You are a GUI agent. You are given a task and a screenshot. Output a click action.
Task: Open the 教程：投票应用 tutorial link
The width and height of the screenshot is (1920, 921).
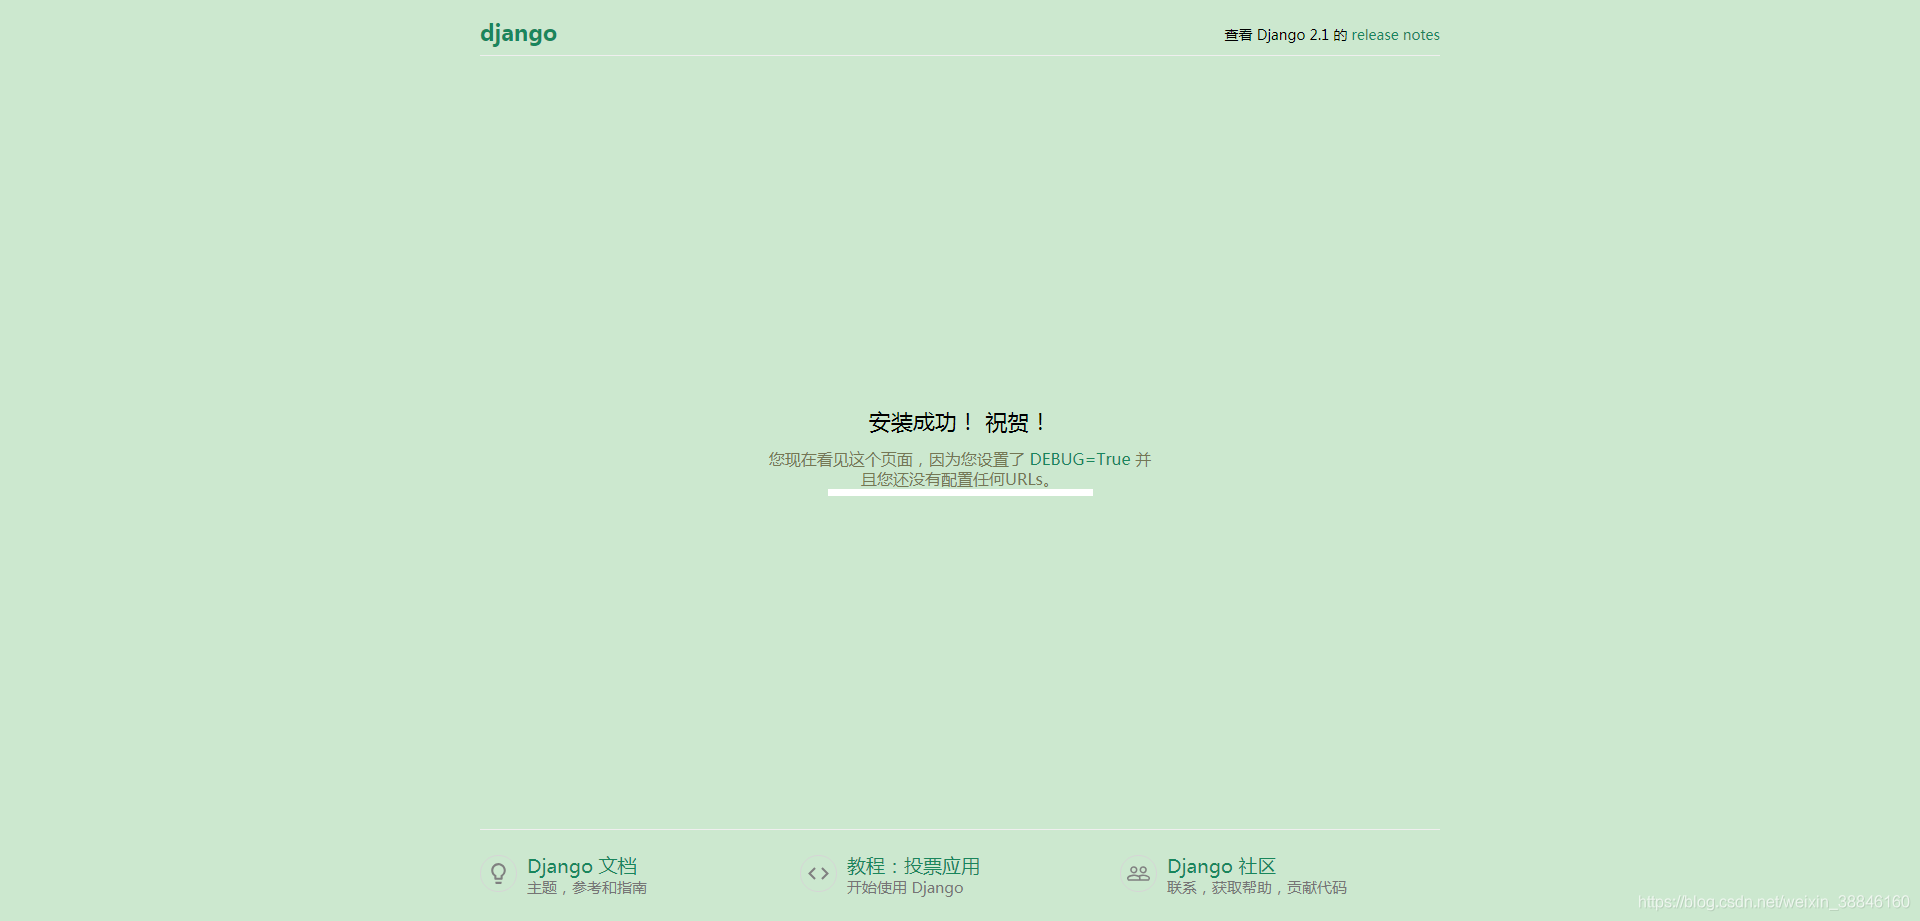click(913, 866)
